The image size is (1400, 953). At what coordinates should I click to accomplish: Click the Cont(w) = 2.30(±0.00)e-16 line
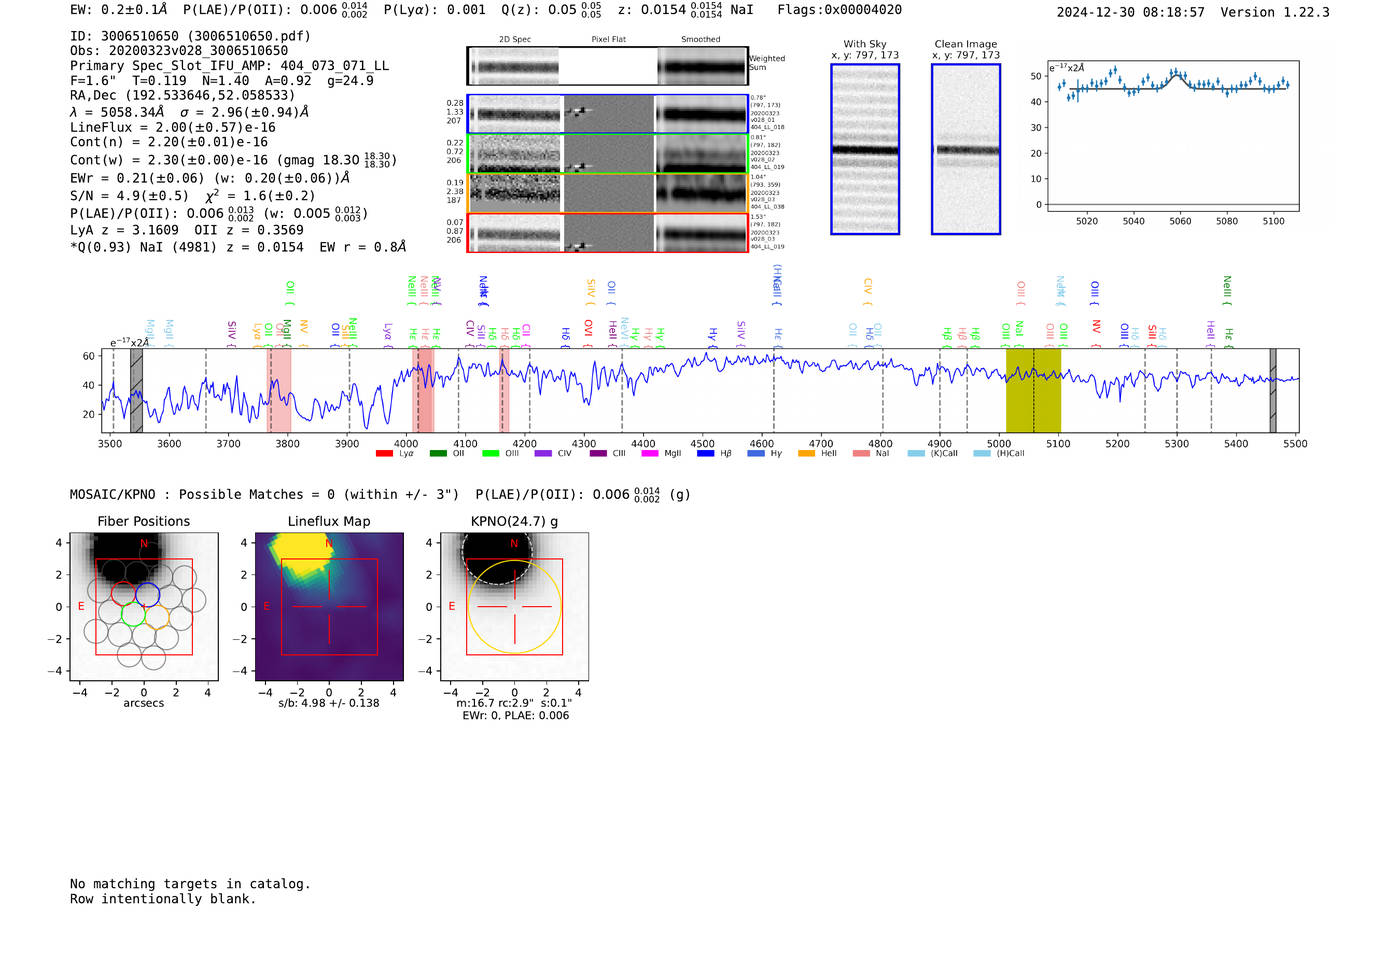tap(233, 160)
